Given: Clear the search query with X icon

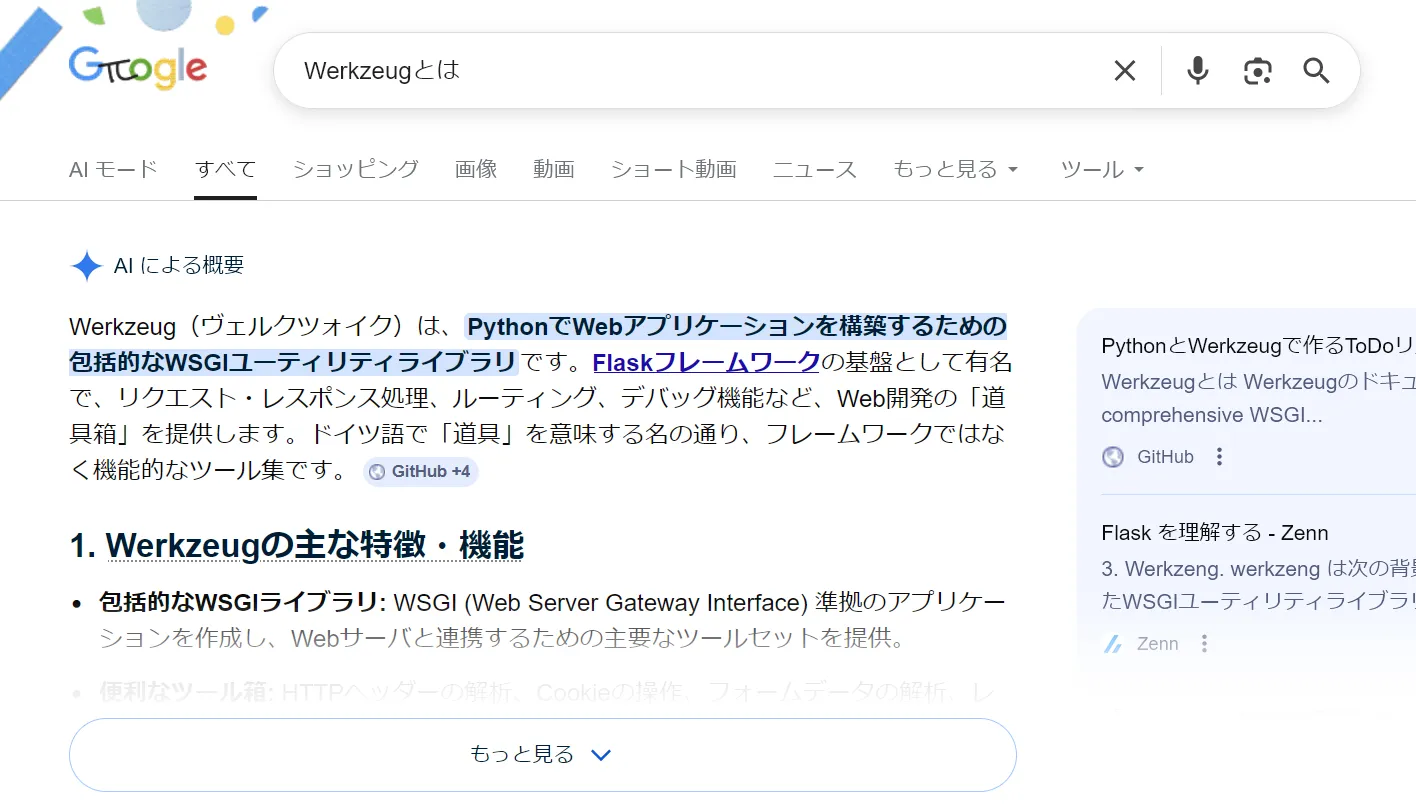Looking at the screenshot, I should 1125,71.
